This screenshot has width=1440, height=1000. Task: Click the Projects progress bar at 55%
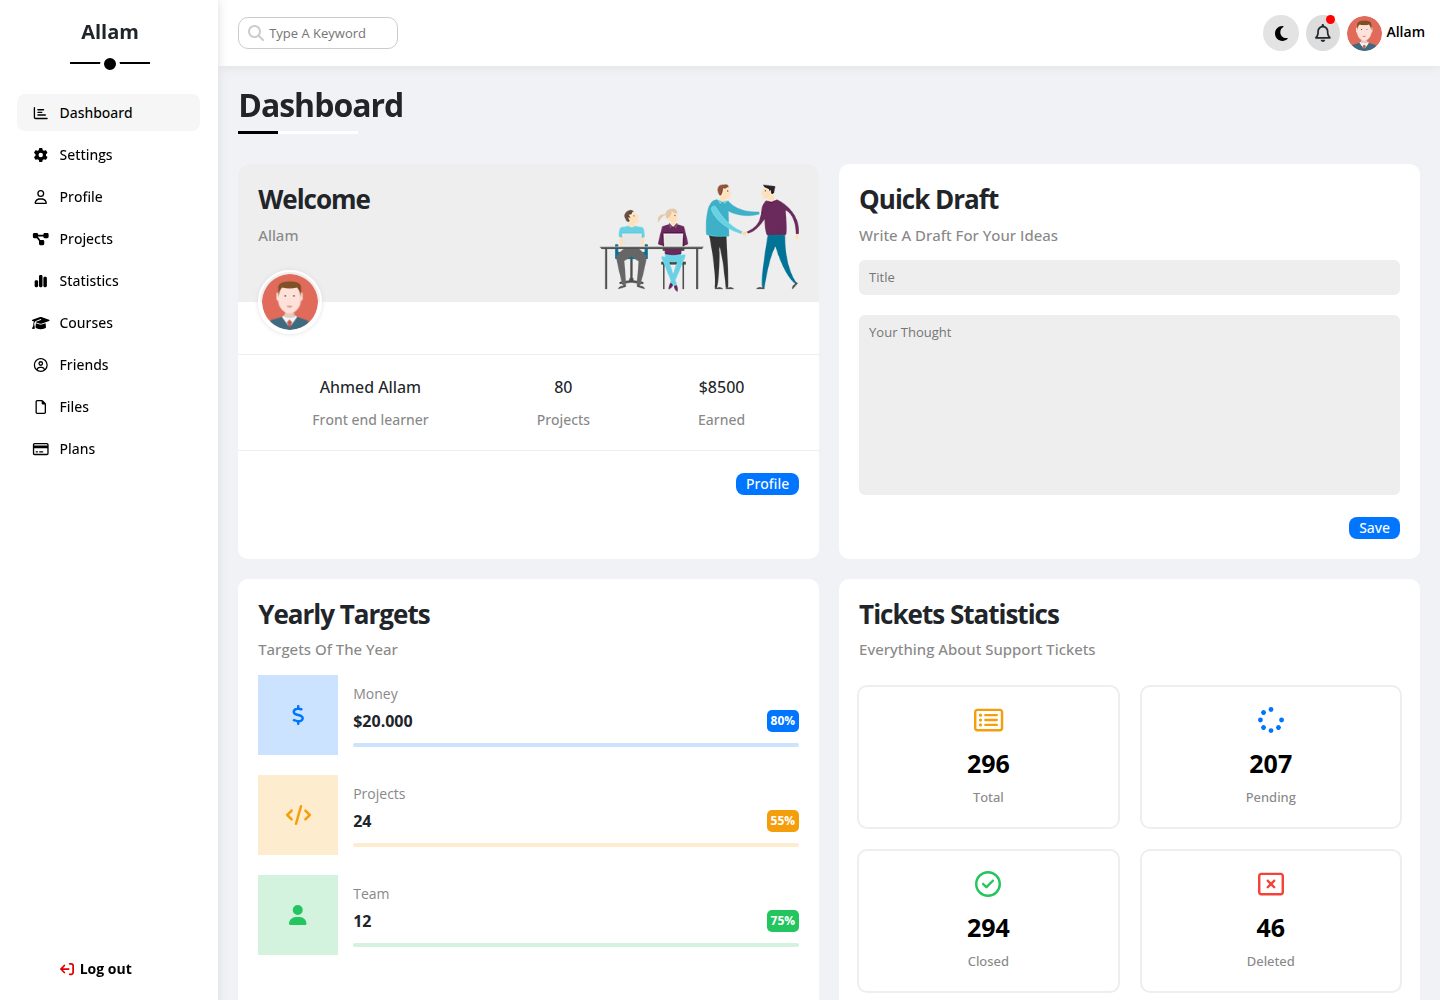tap(576, 845)
